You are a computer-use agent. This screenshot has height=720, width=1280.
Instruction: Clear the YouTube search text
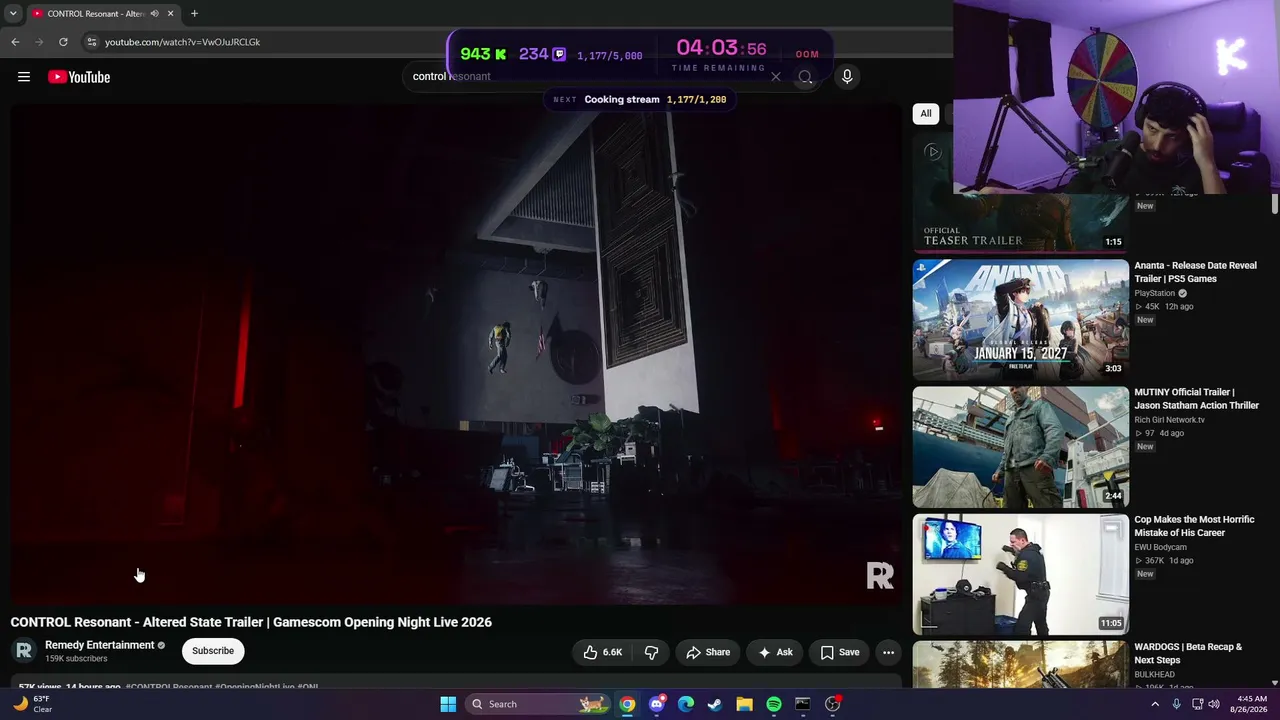pos(775,77)
